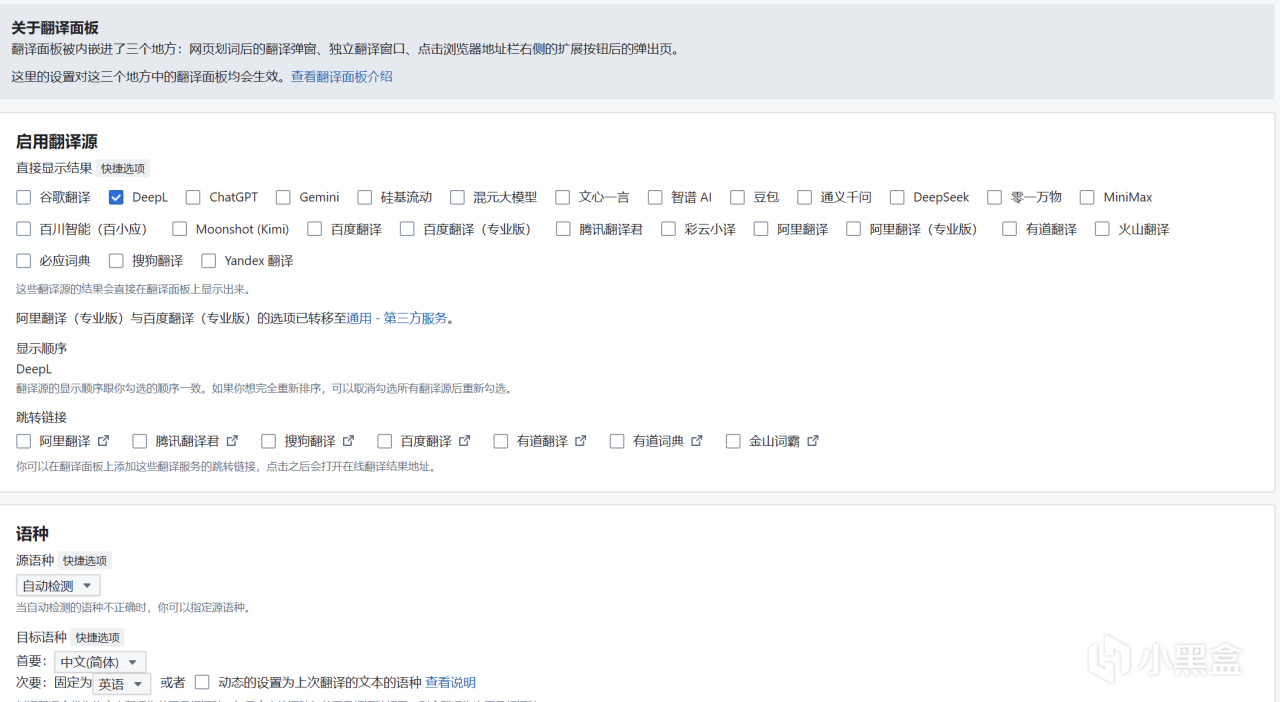Check 通义千问 source

pyautogui.click(x=805, y=197)
